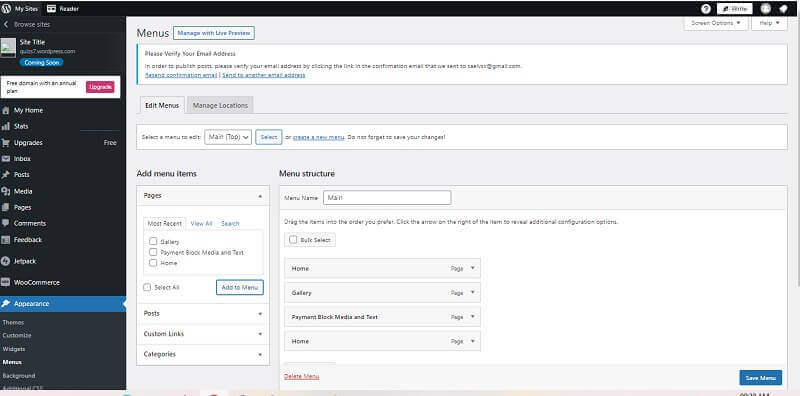Open the Screen Options dropdown
Viewport: 800px width, 396px height.
click(716, 23)
